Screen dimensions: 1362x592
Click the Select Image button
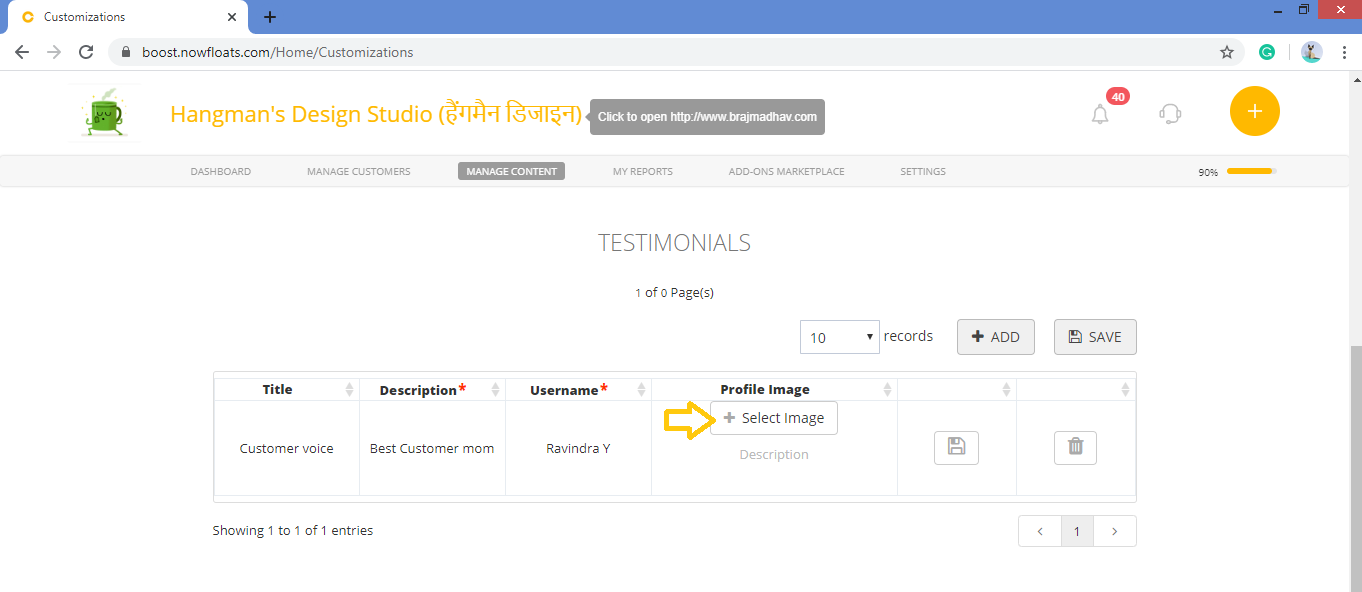pyautogui.click(x=774, y=418)
